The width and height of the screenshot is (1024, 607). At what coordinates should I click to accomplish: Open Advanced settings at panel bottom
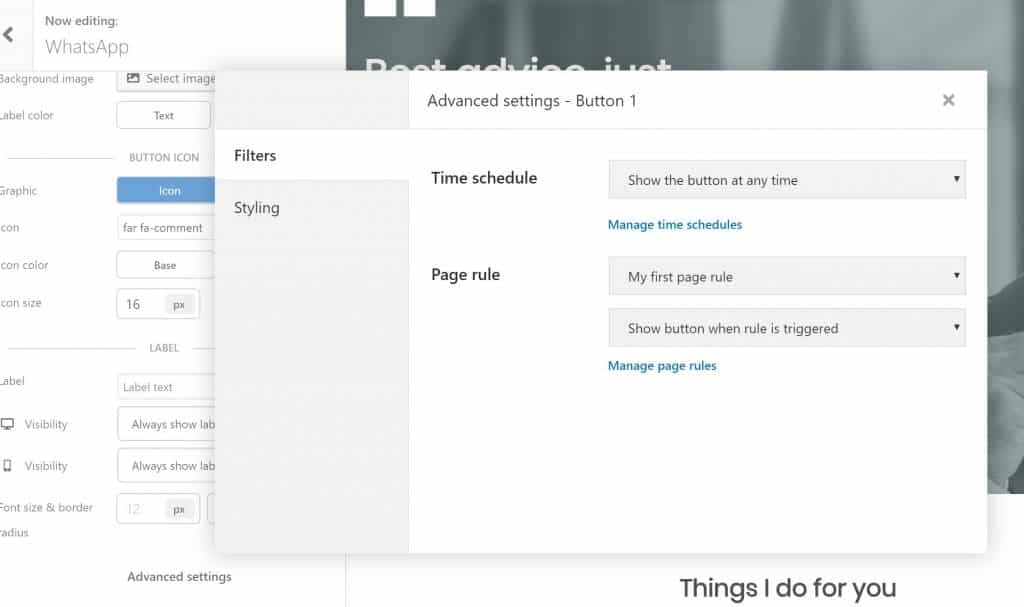pyautogui.click(x=179, y=577)
